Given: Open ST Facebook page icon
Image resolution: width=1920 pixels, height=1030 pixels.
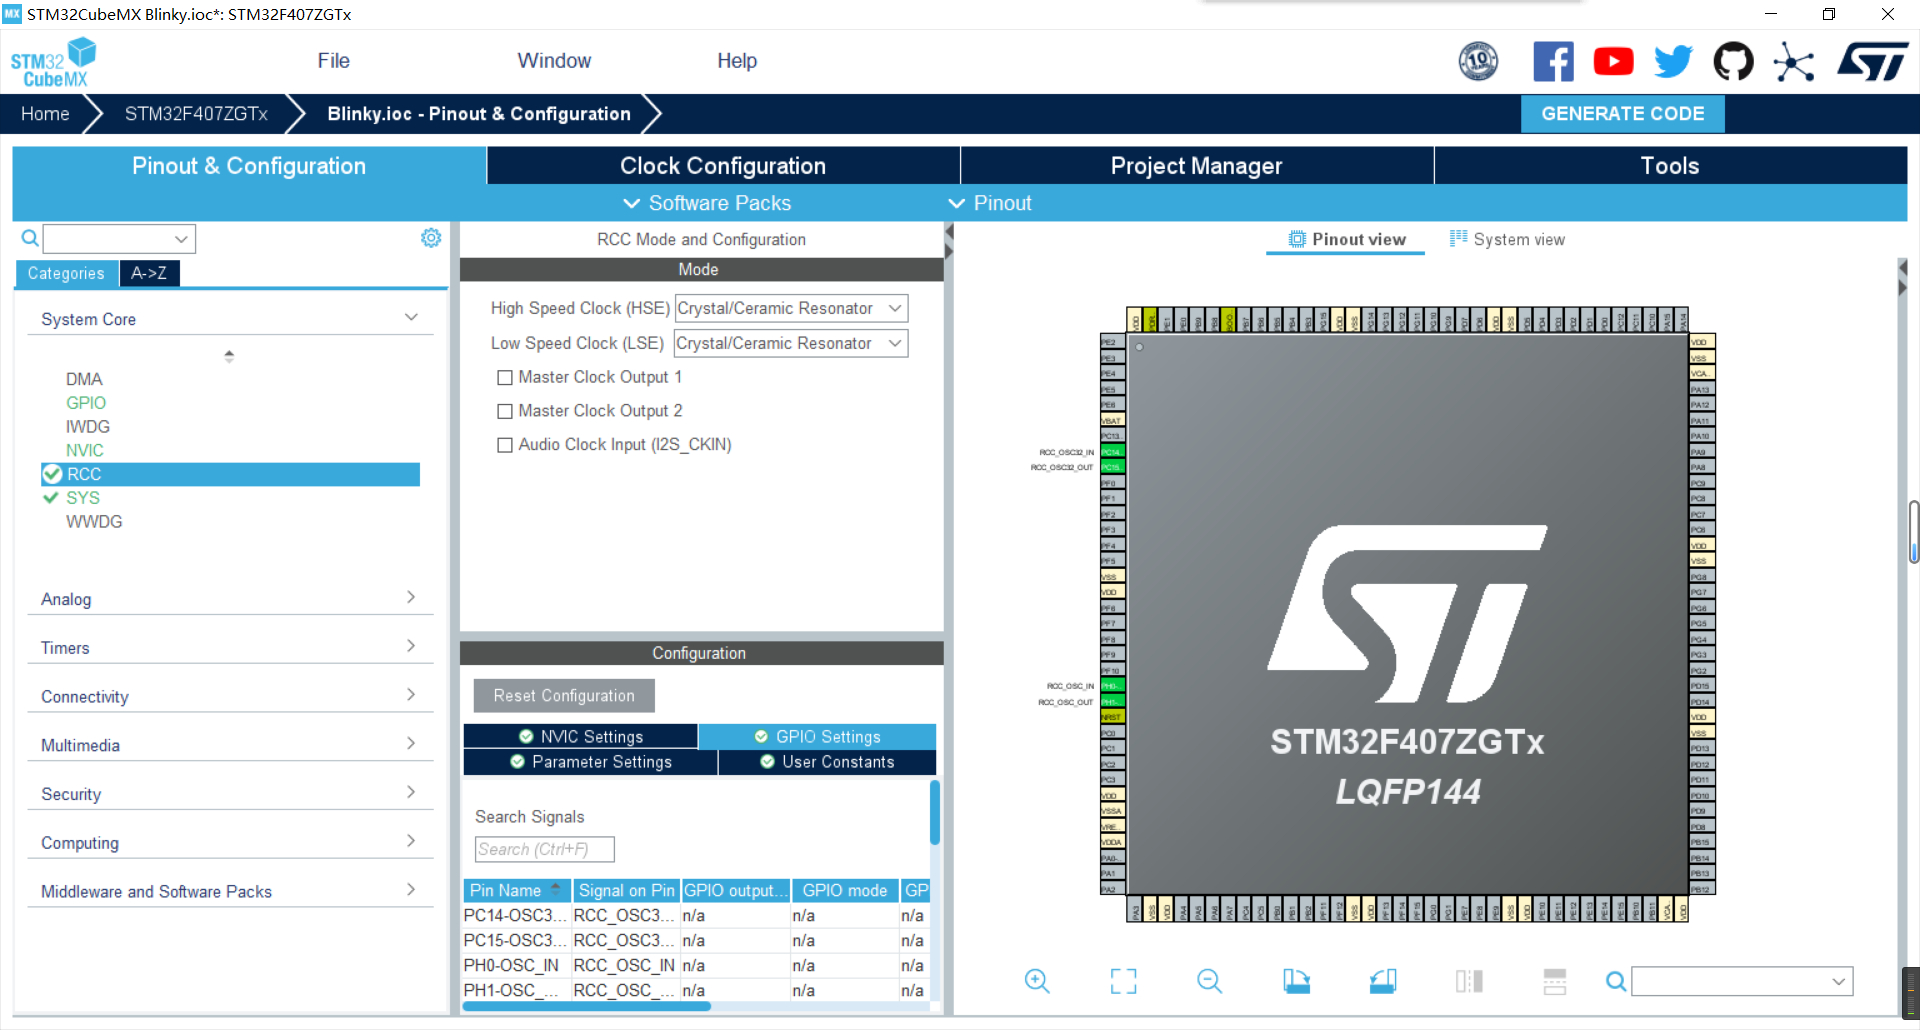Looking at the screenshot, I should 1553,62.
